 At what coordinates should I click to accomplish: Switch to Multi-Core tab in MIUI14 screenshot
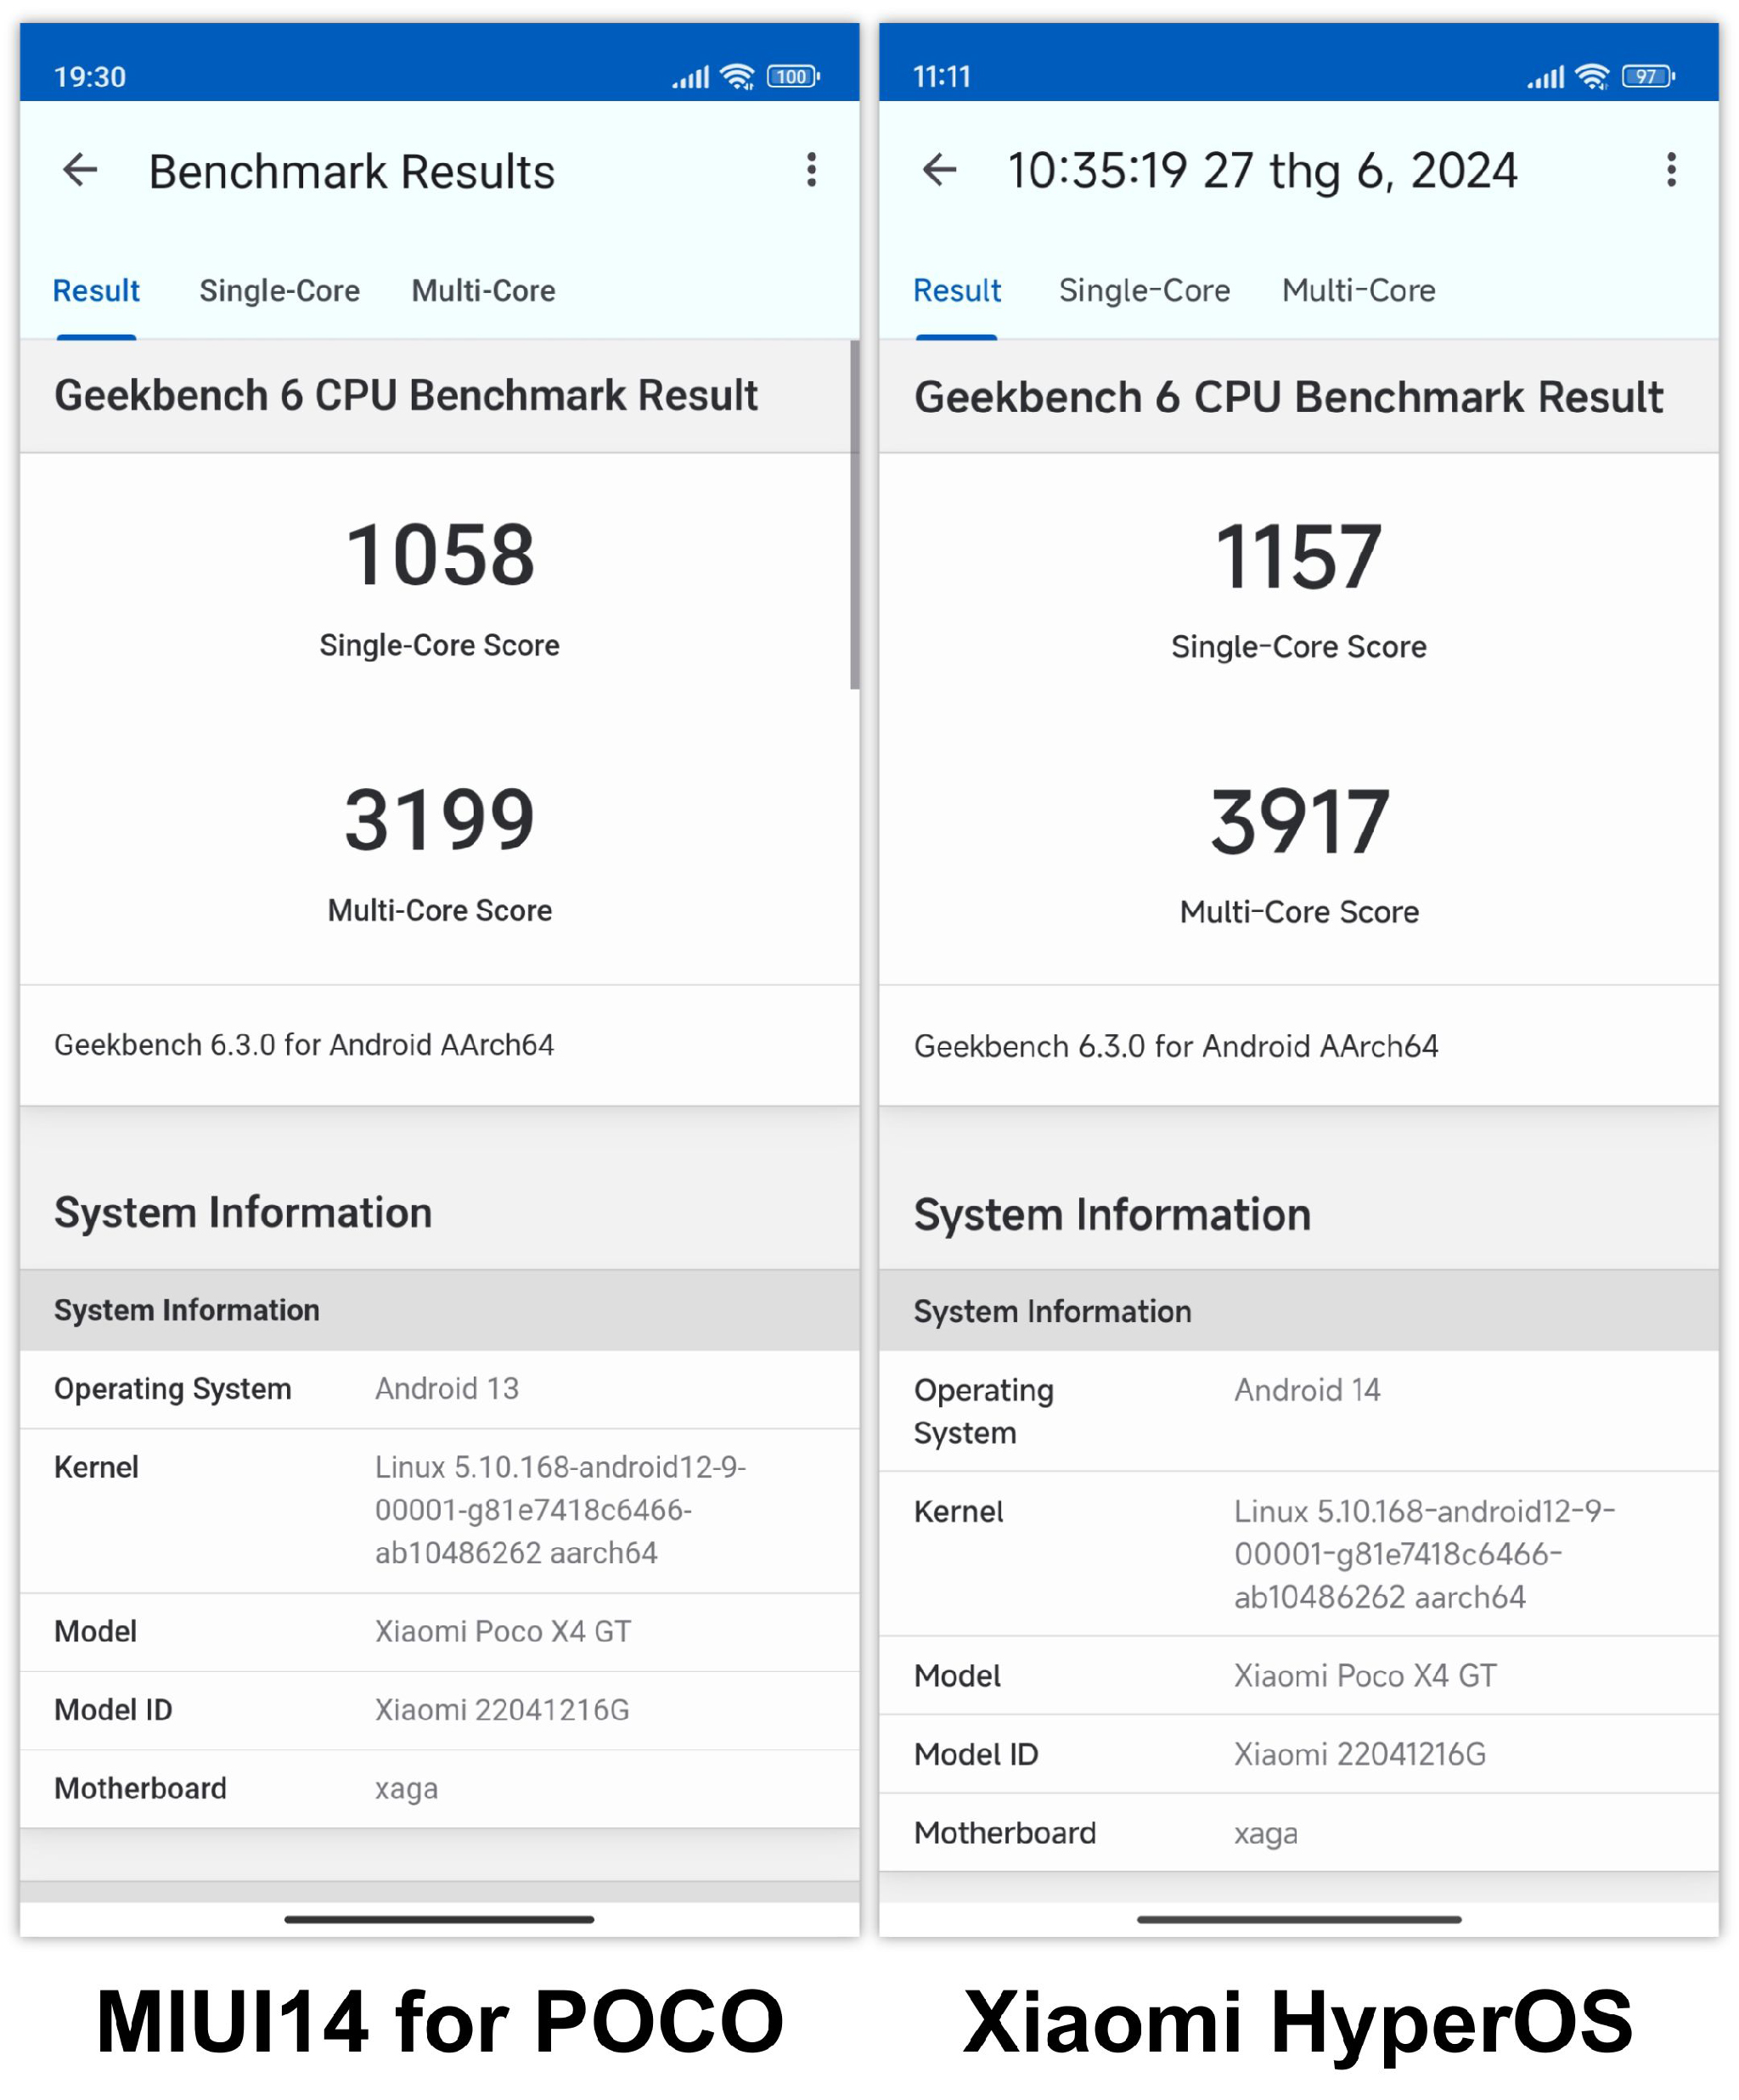(483, 291)
